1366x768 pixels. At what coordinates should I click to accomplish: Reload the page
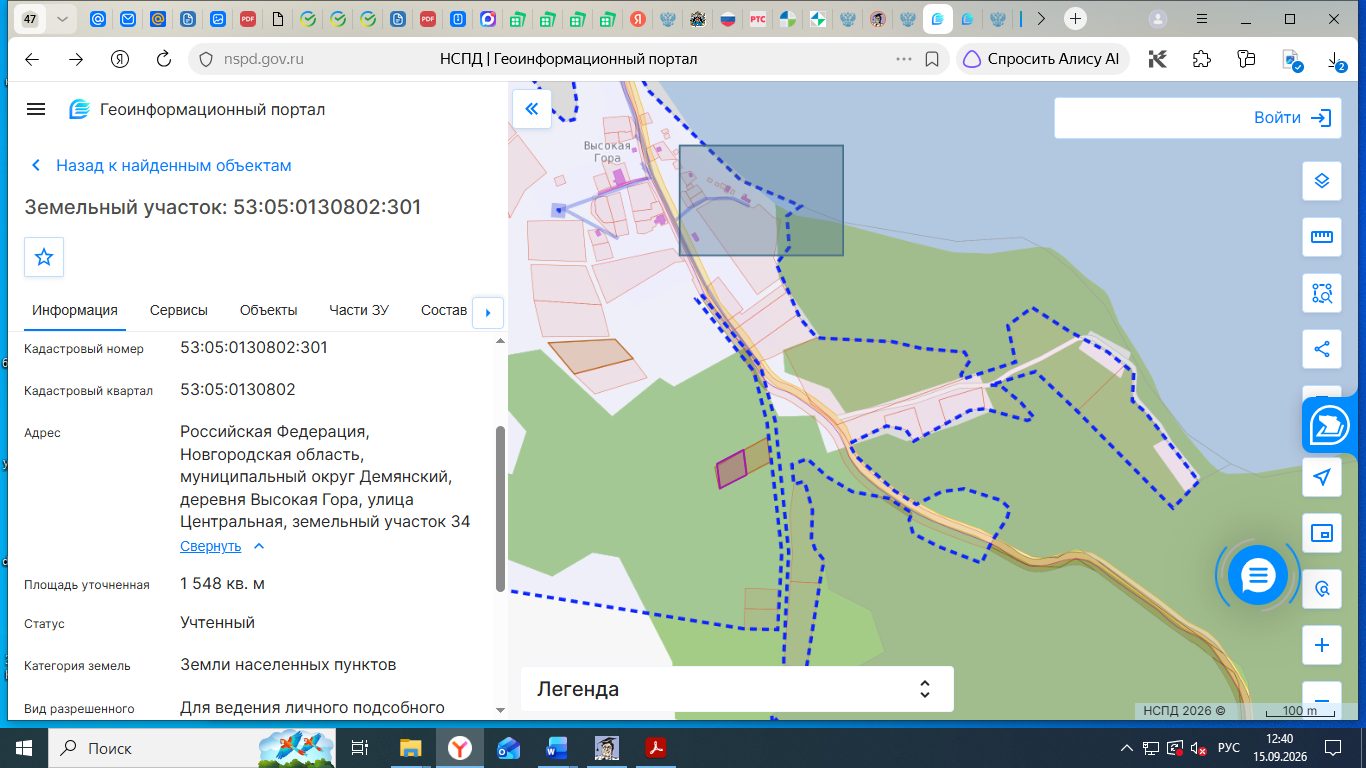point(164,59)
